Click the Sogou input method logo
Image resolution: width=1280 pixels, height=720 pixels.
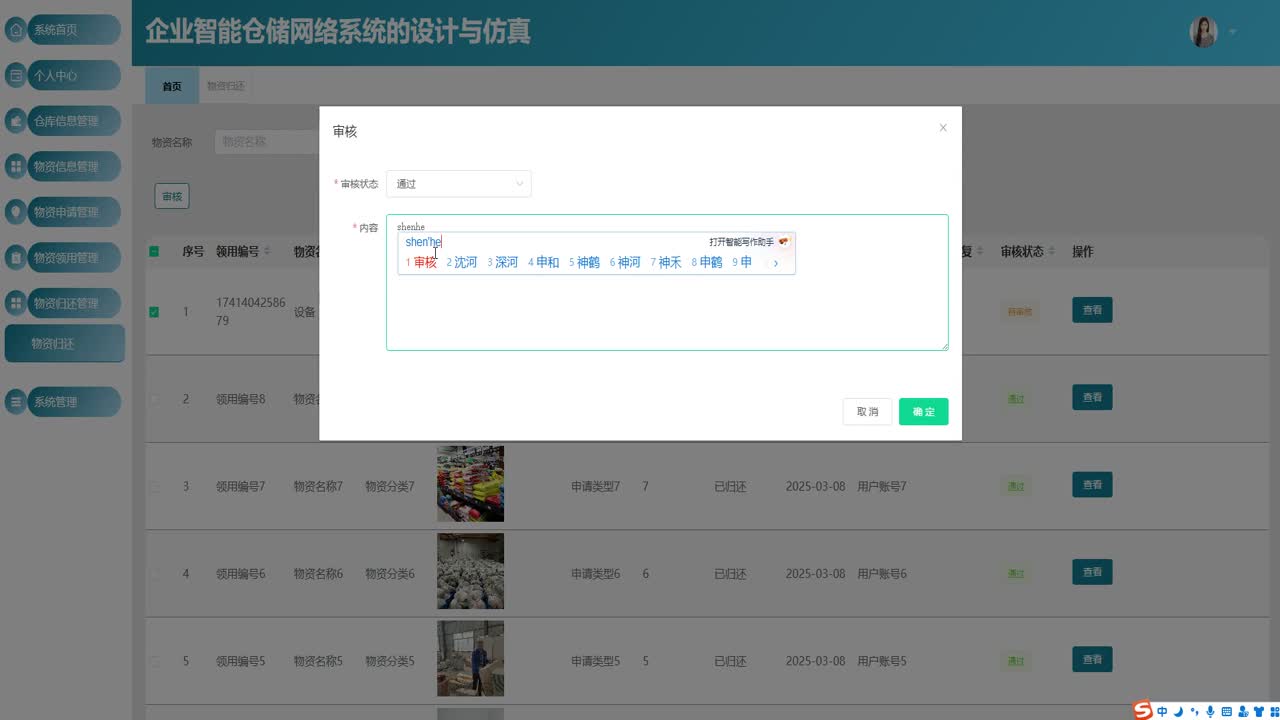[x=1143, y=711]
